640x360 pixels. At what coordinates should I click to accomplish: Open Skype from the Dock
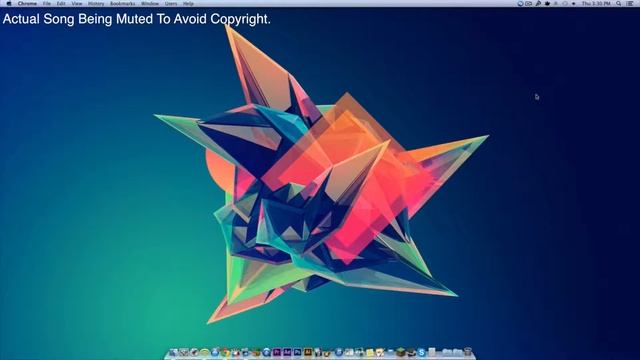click(422, 352)
